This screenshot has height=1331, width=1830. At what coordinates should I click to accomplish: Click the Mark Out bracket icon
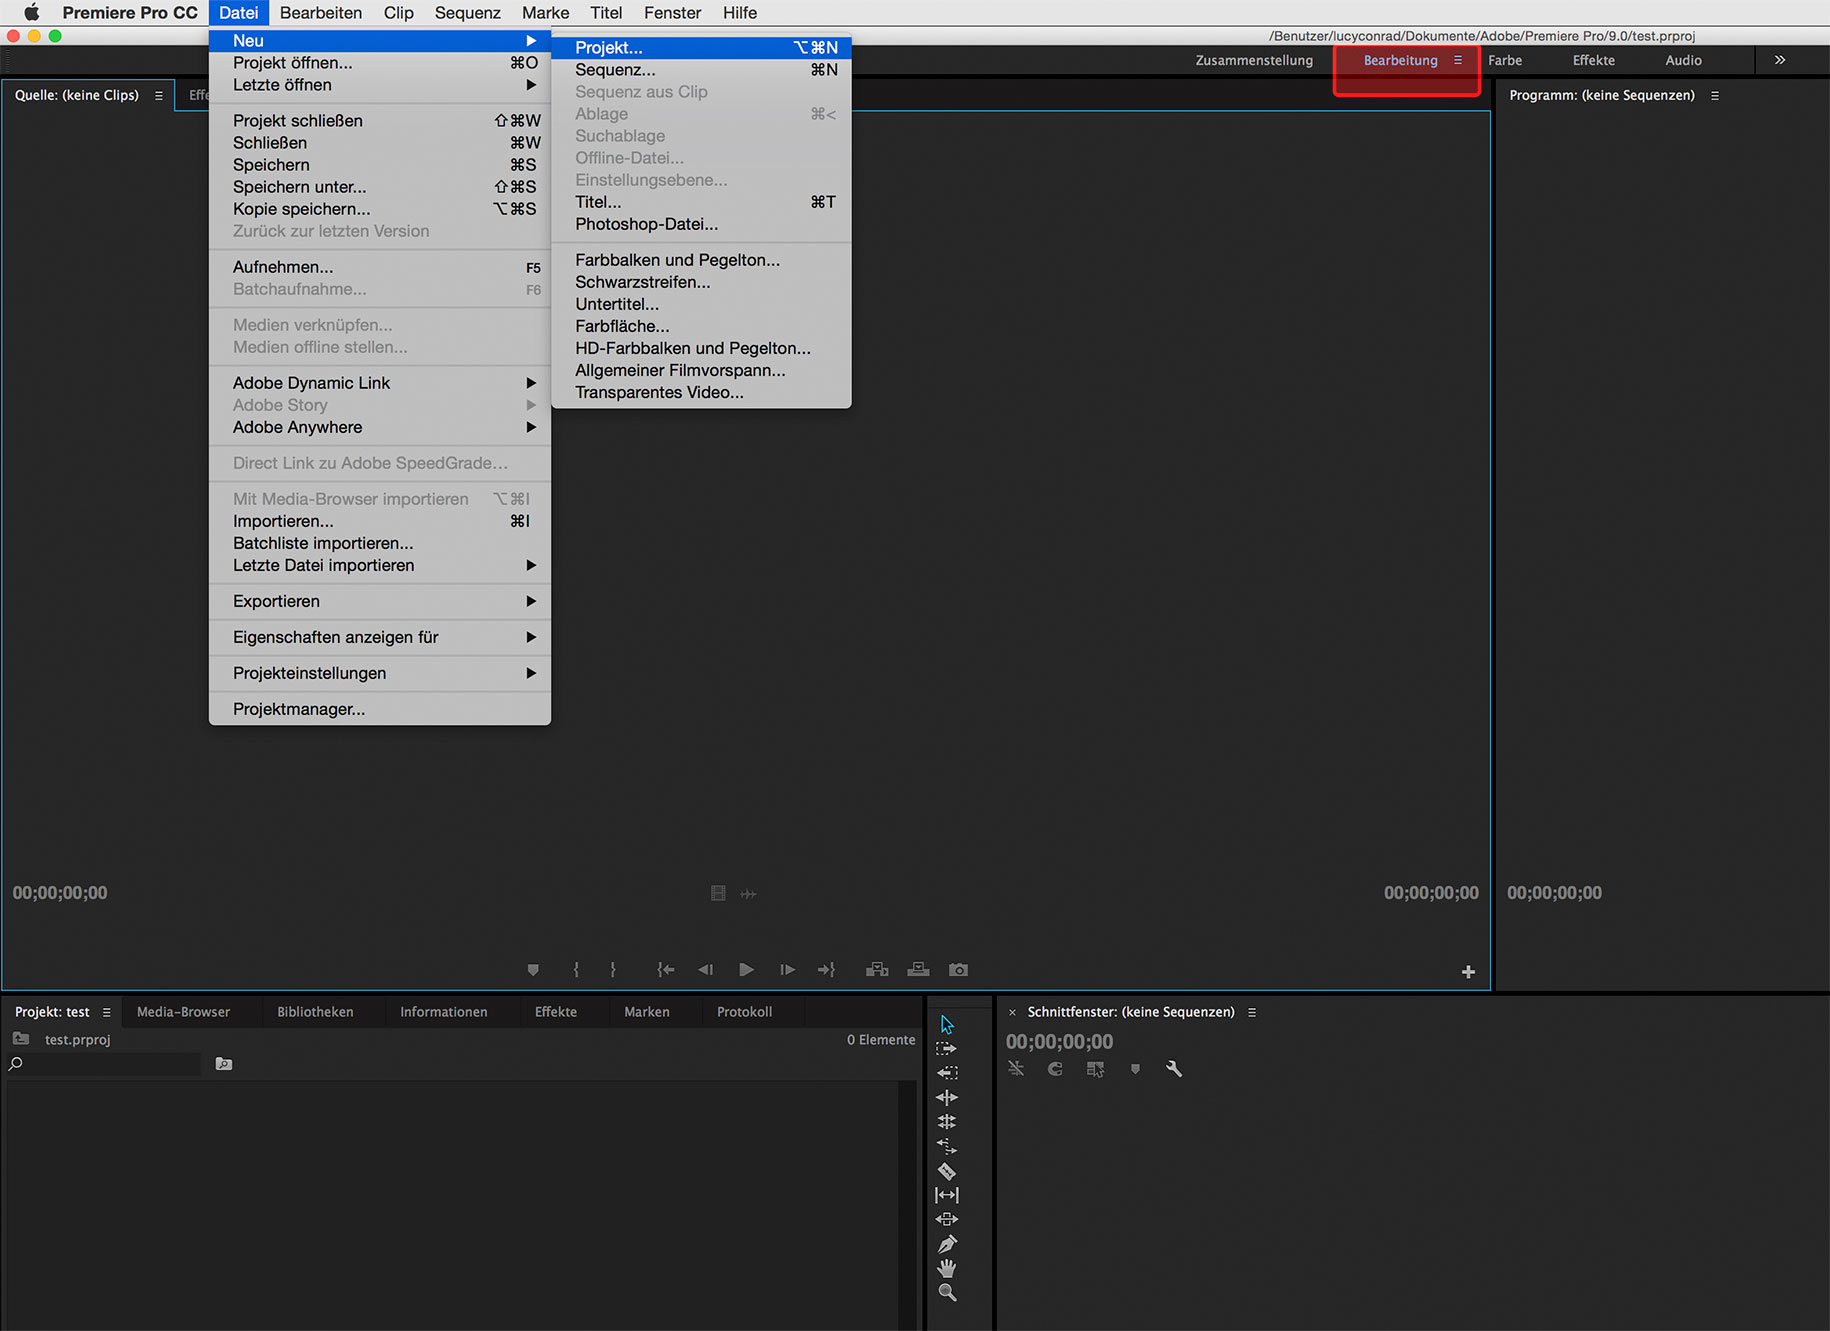(x=613, y=970)
